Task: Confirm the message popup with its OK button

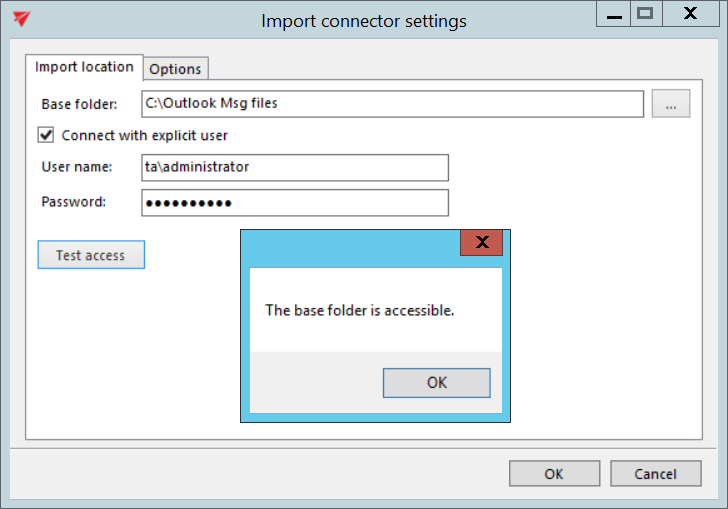Action: [437, 382]
